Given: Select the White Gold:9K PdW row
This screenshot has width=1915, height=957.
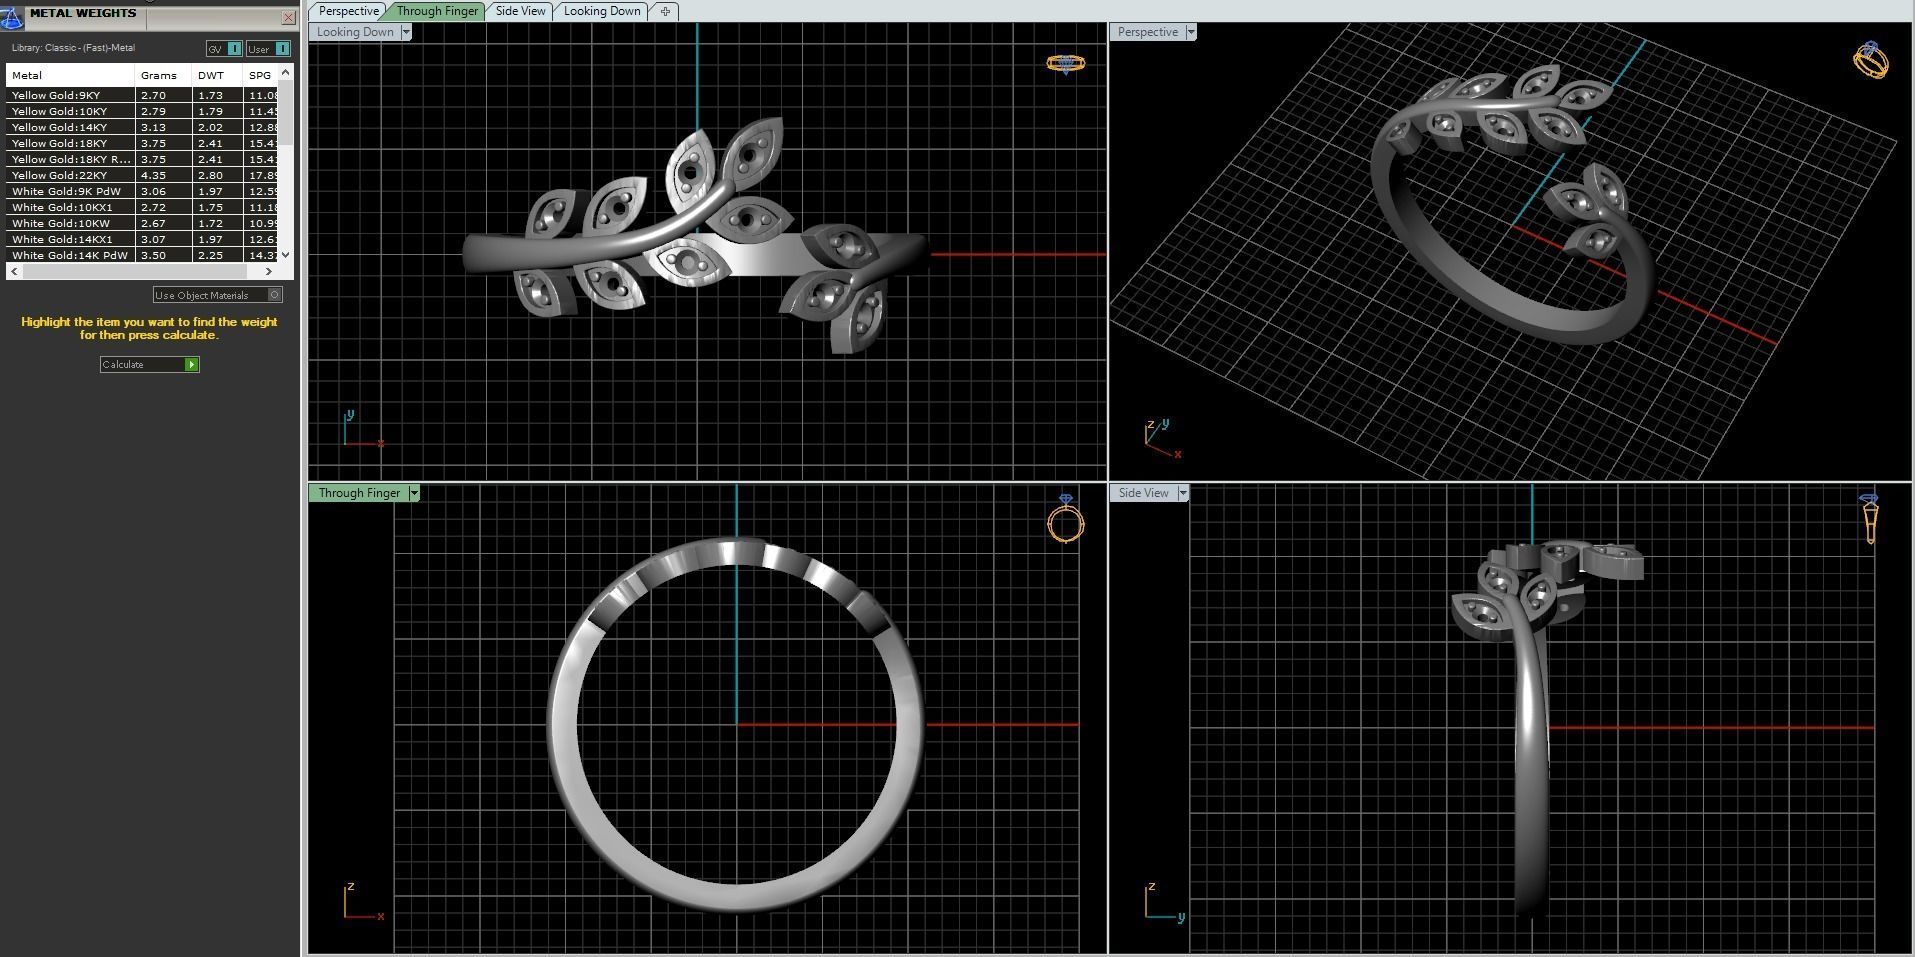Looking at the screenshot, I should 143,191.
